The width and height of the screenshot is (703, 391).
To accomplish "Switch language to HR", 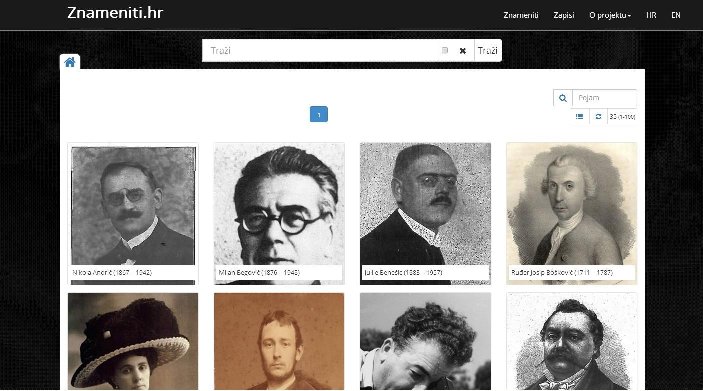I will [651, 15].
